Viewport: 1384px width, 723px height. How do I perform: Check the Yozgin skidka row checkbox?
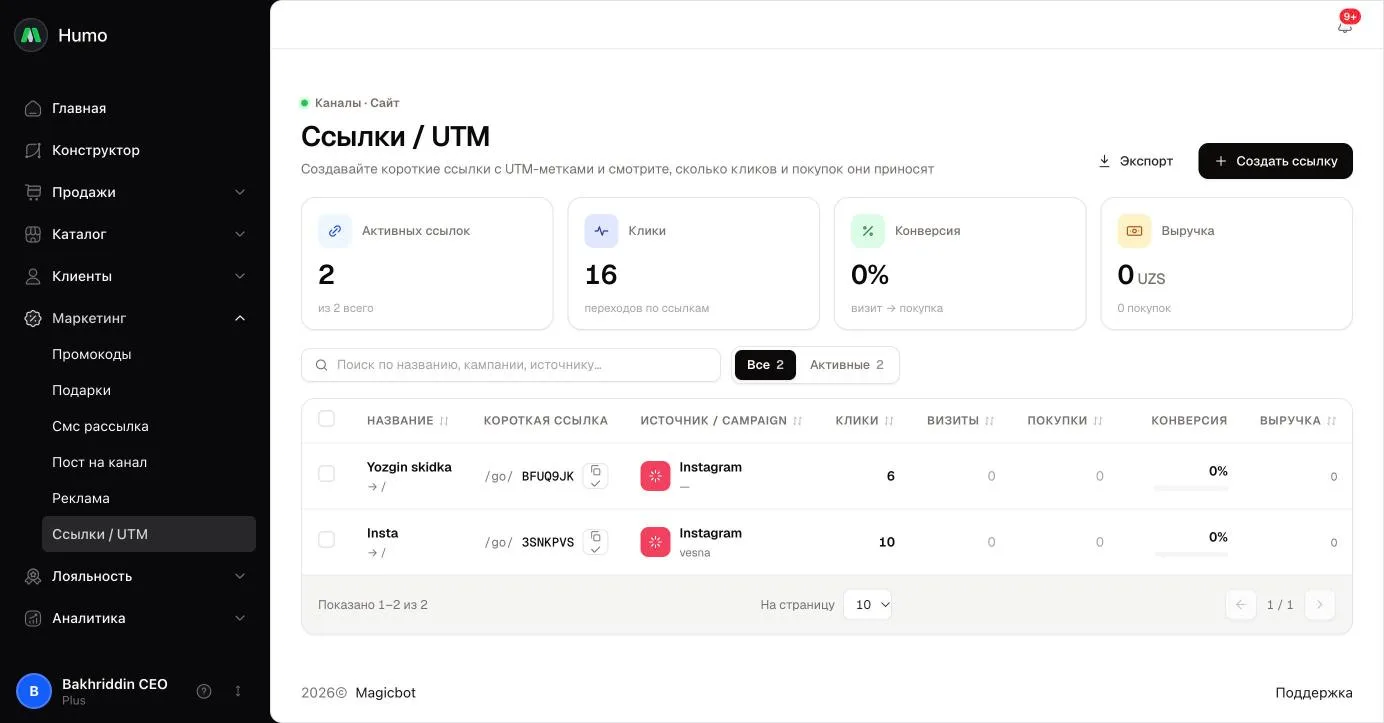[326, 474]
